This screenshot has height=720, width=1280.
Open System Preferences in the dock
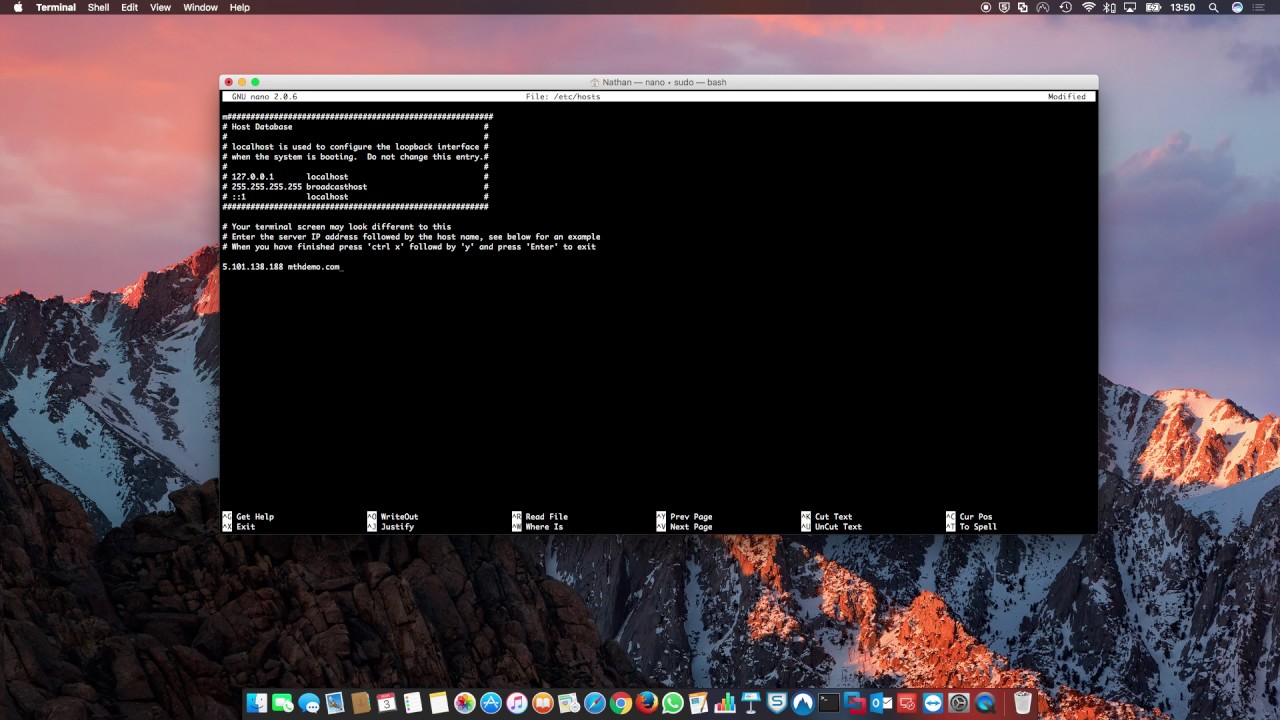point(959,703)
